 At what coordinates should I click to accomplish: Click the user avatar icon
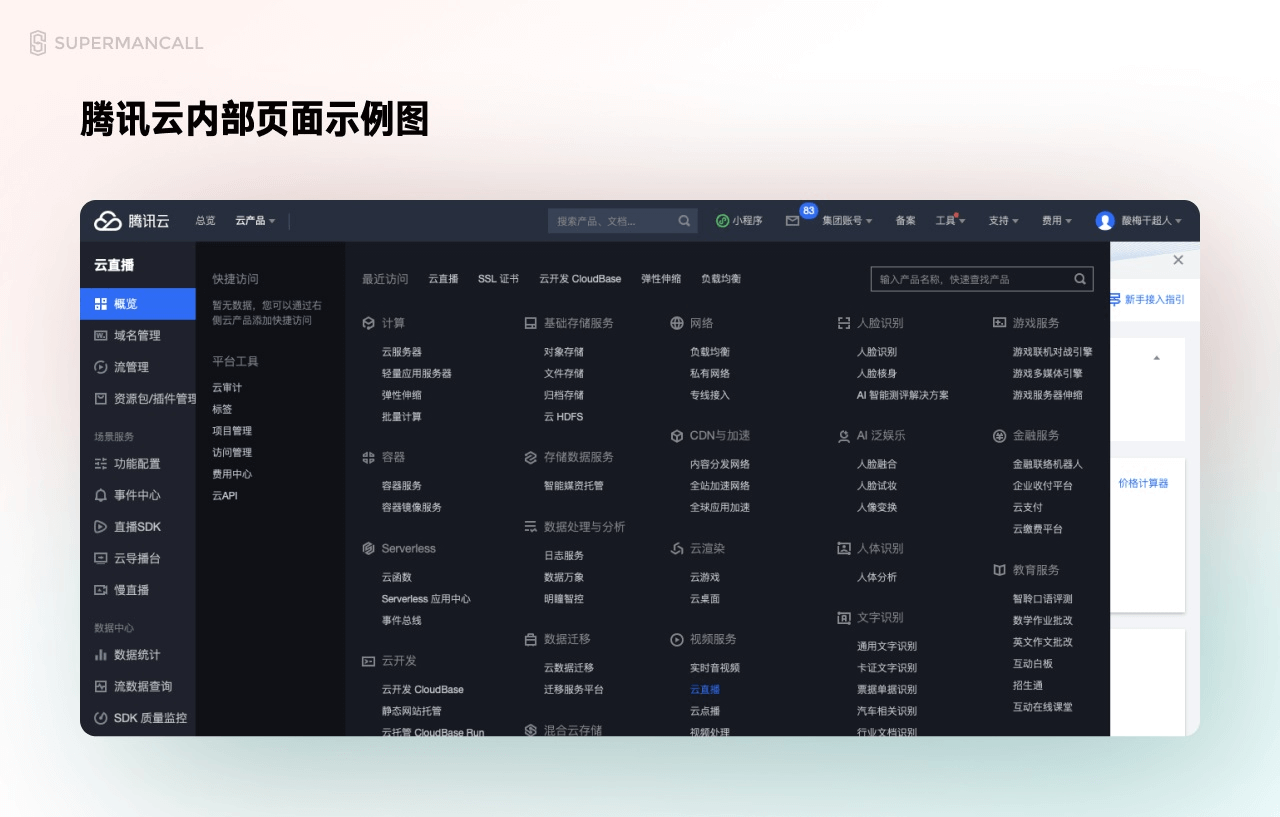[1105, 221]
